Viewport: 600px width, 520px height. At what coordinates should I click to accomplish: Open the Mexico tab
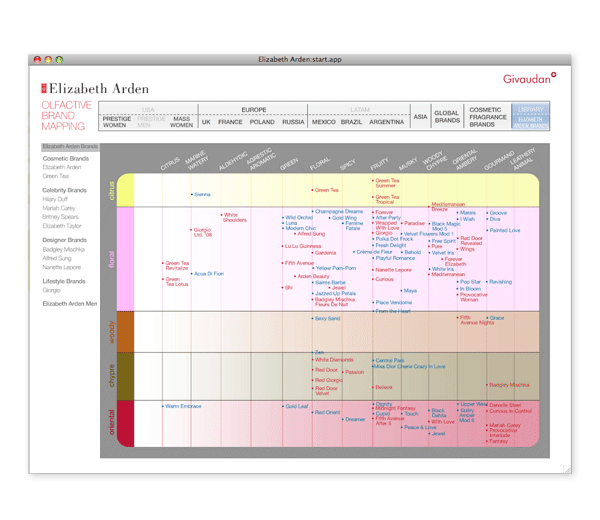(324, 122)
